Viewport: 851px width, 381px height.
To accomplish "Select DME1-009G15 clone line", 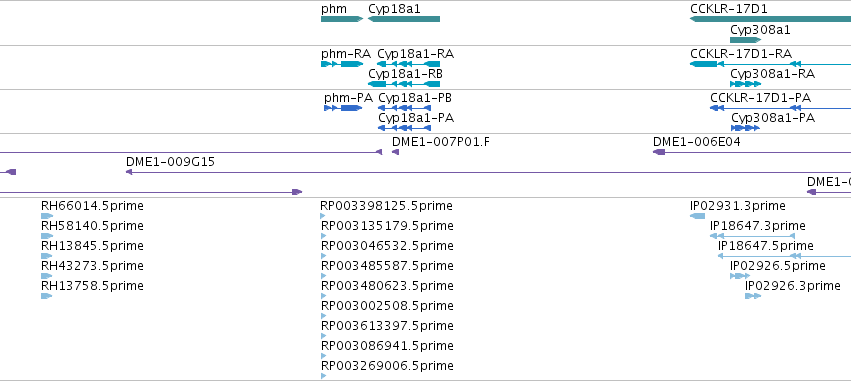I will click(488, 172).
